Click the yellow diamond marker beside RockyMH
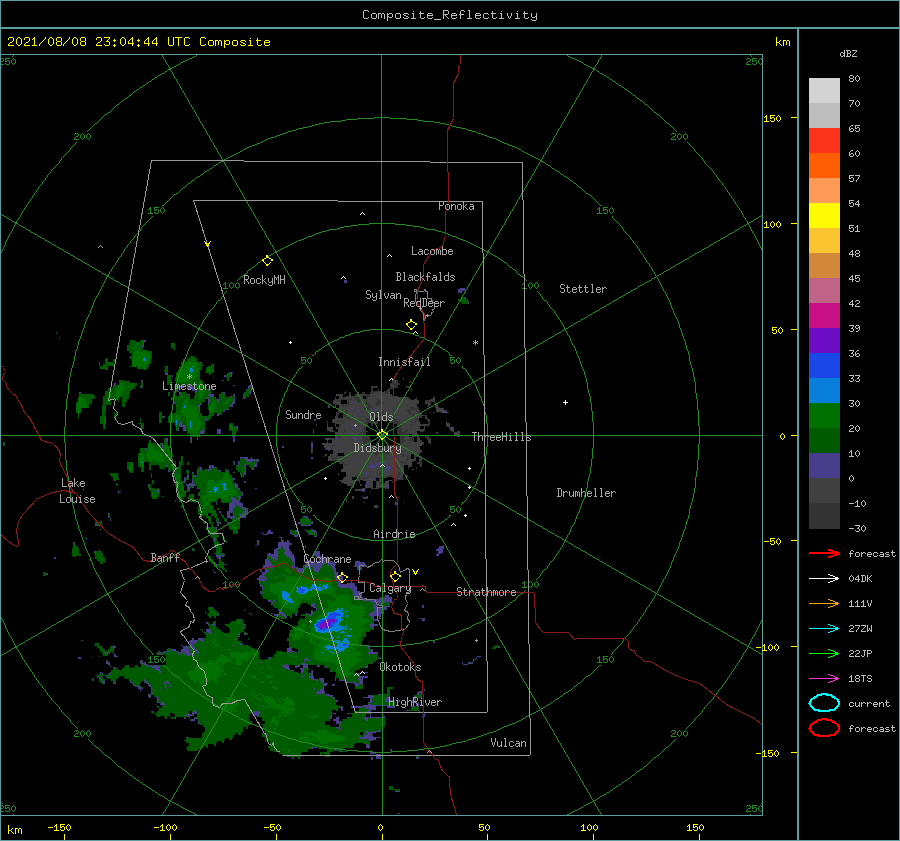The height and width of the screenshot is (841, 900). (x=267, y=261)
